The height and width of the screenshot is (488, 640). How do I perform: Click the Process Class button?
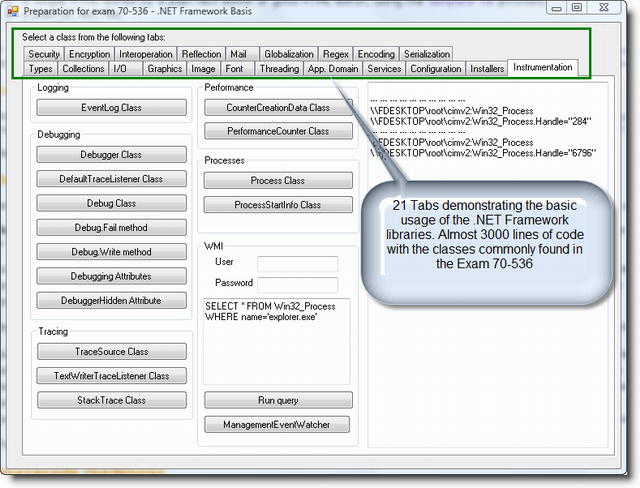pyautogui.click(x=278, y=180)
